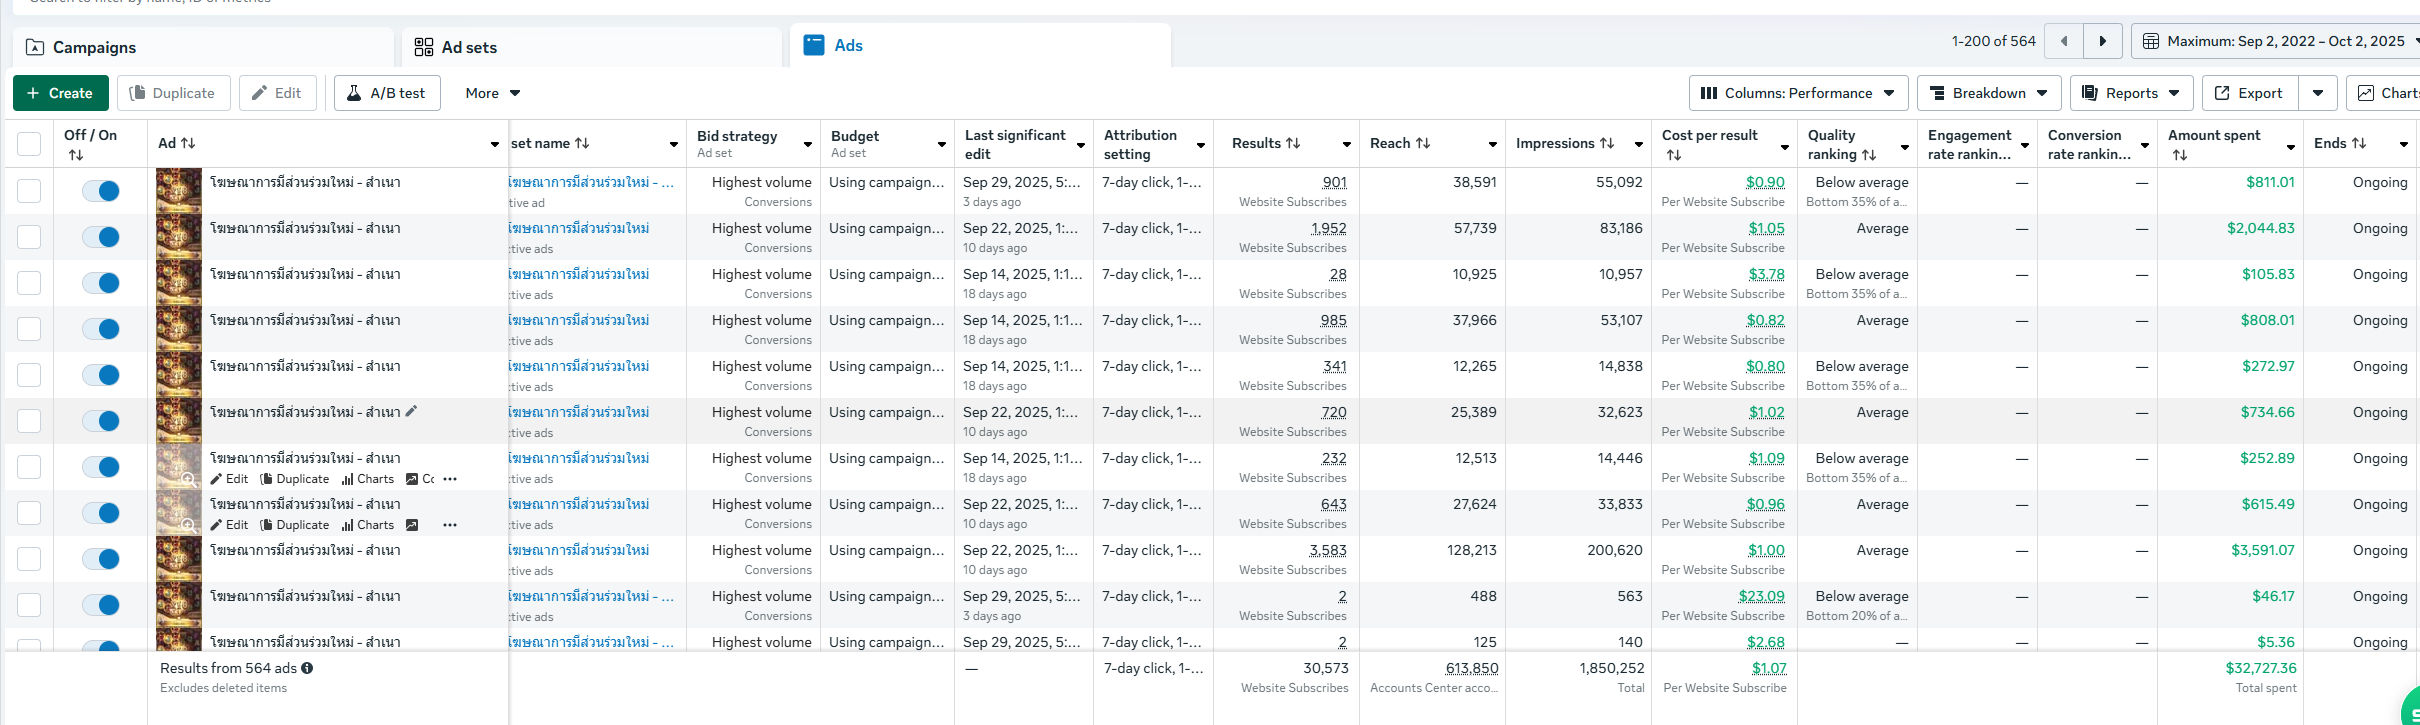The width and height of the screenshot is (2420, 725).
Task: Turn off the ad that spent $808.01
Action: point(101,329)
